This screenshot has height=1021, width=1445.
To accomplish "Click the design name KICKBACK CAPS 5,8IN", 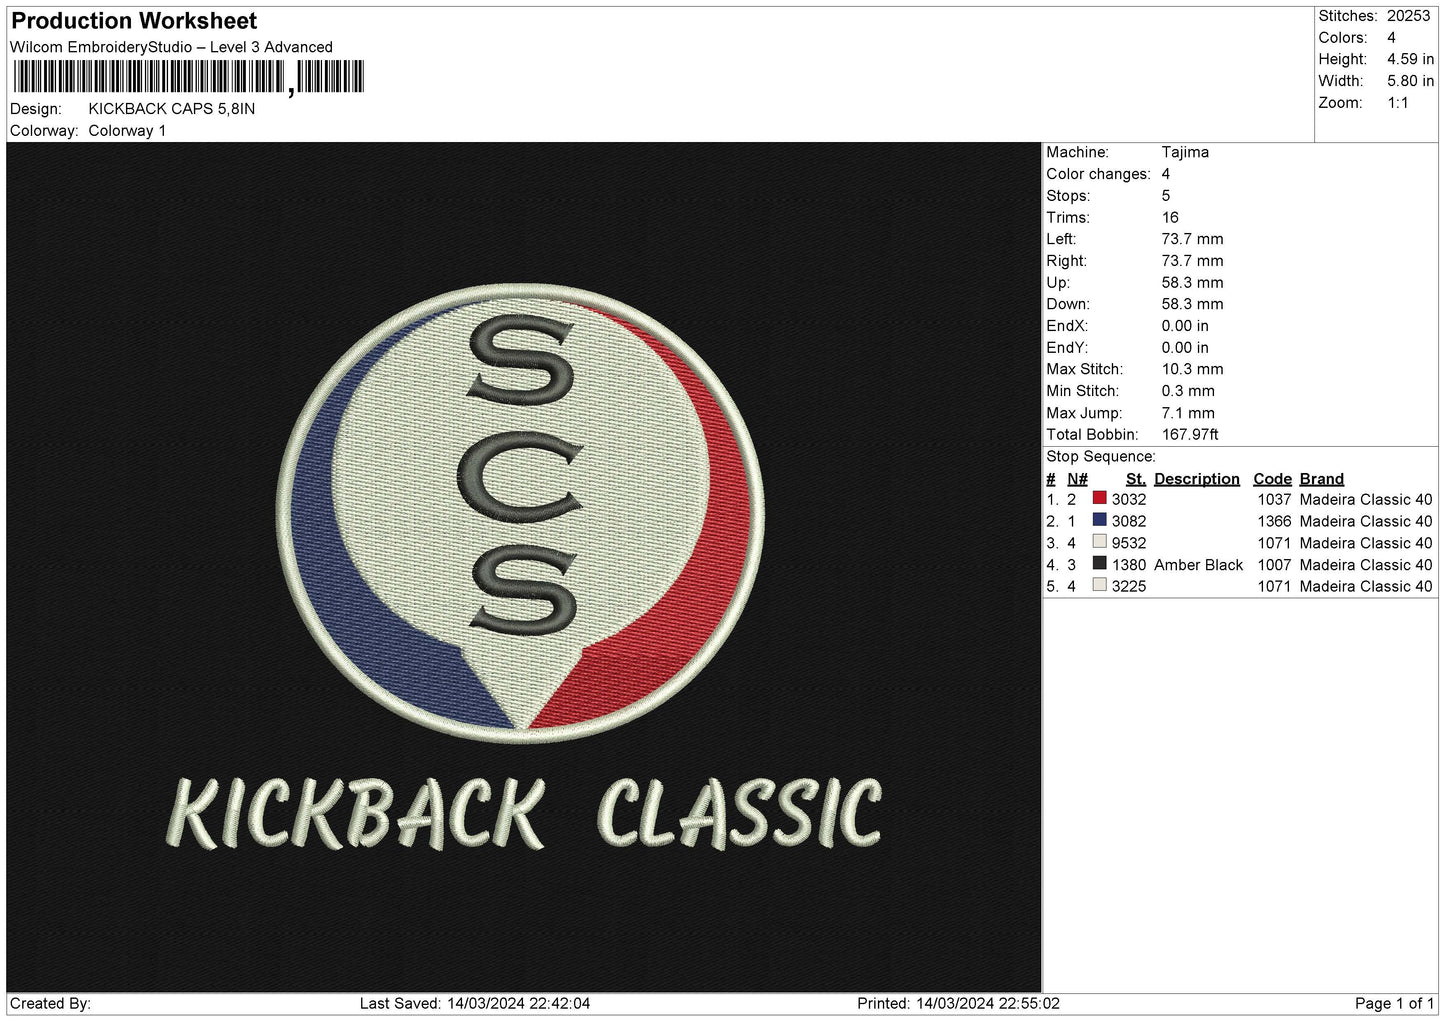I will (x=172, y=109).
